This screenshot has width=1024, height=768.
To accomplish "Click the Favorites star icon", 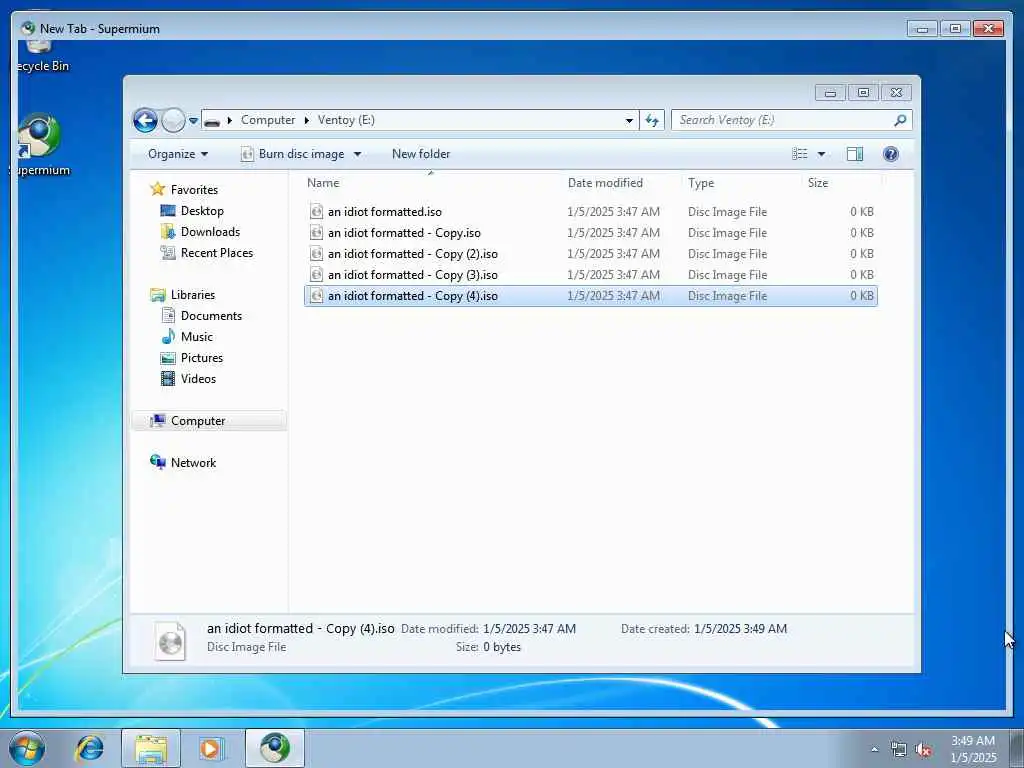I will pyautogui.click(x=157, y=189).
